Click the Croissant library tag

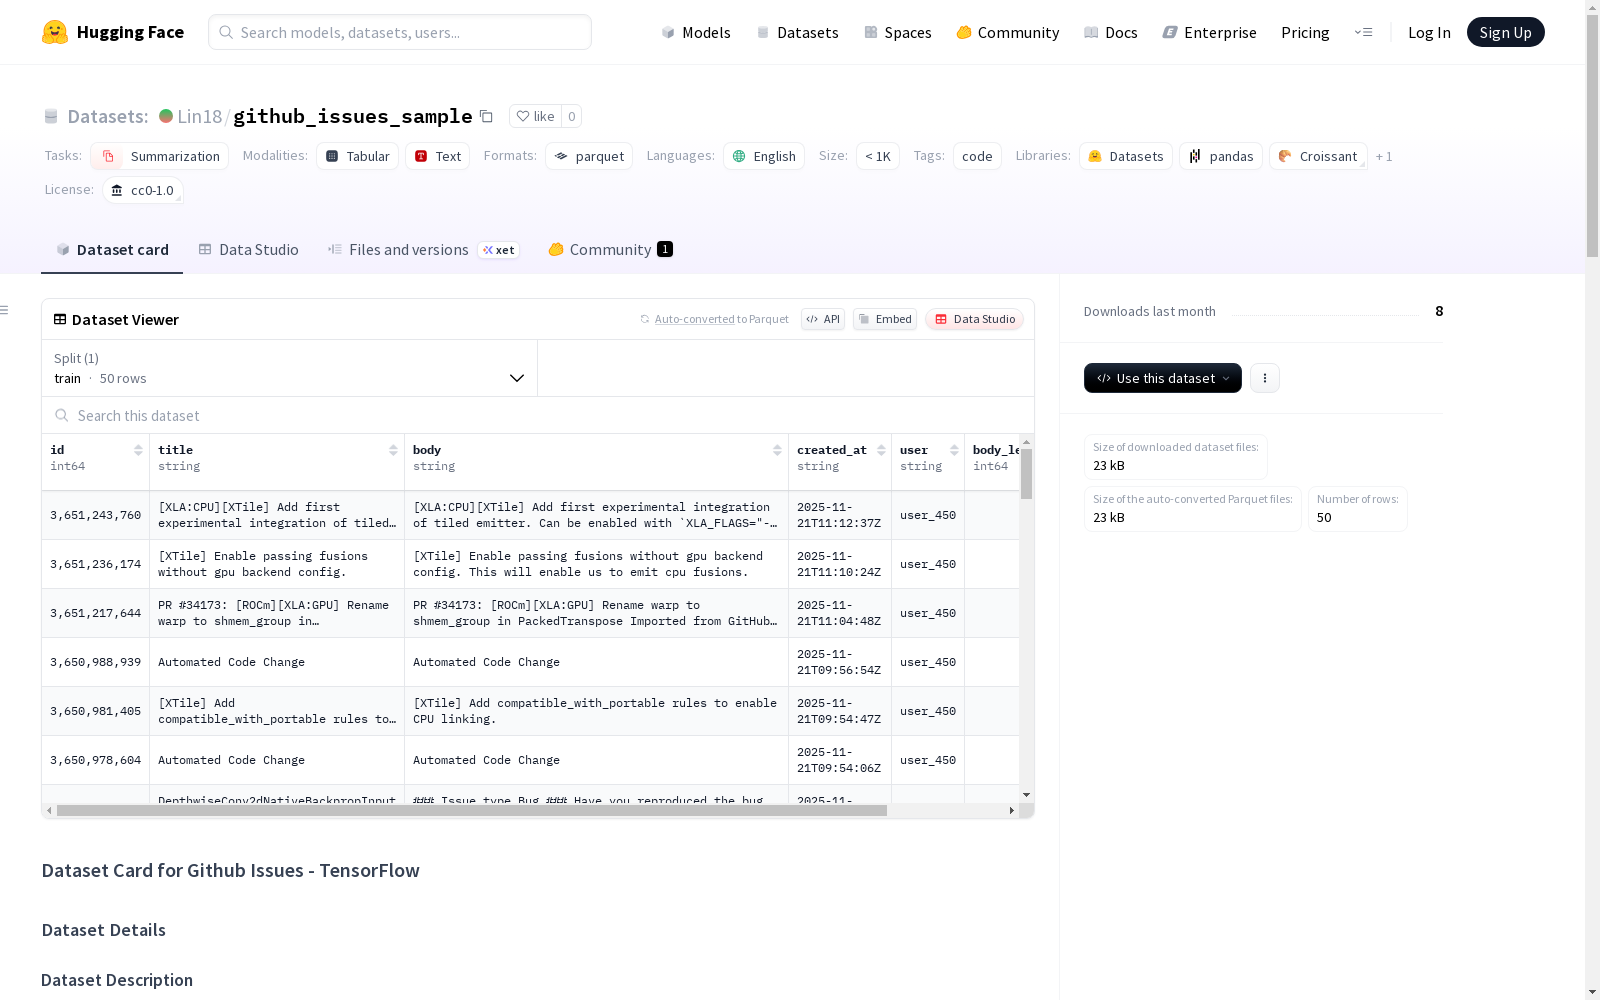[1318, 156]
